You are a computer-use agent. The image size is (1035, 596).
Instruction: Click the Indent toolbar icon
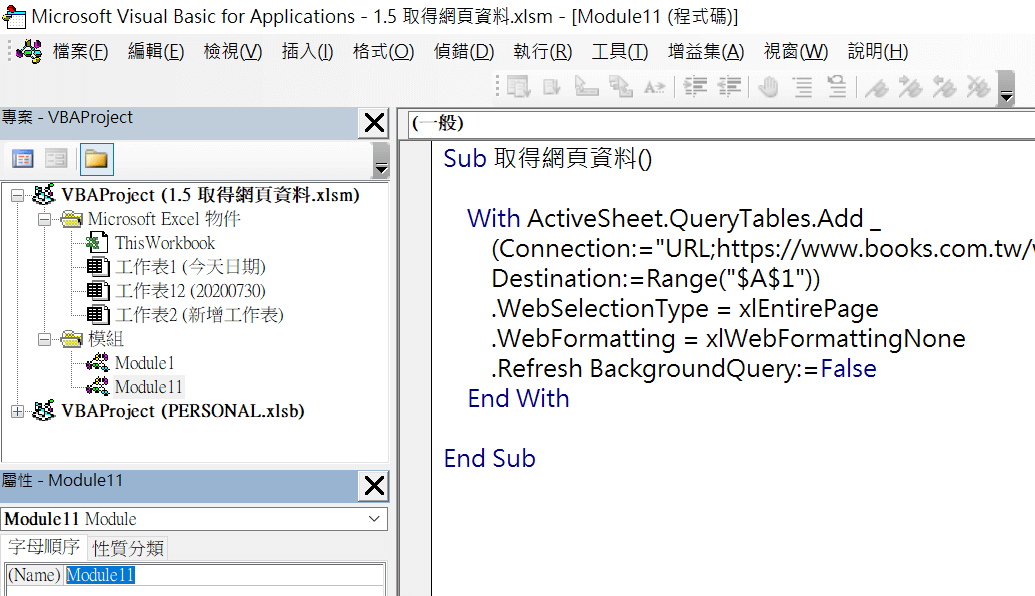click(695, 86)
